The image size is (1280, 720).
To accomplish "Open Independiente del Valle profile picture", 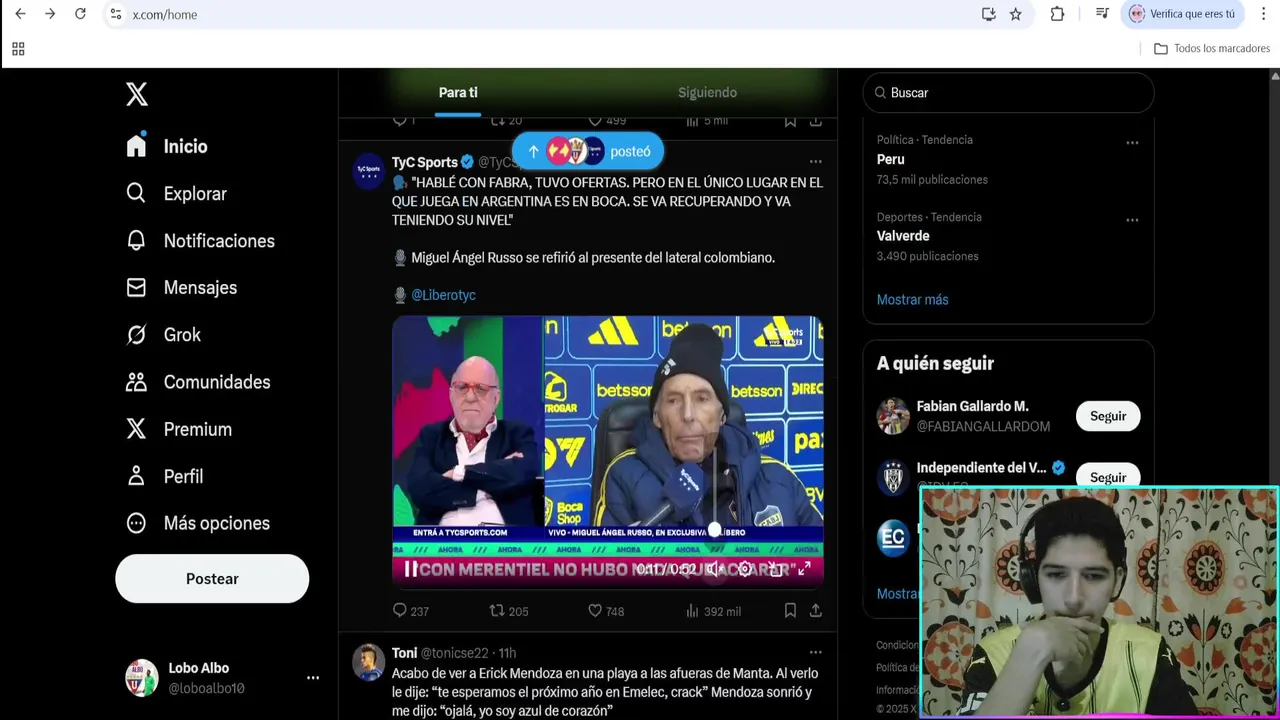I will point(893,477).
